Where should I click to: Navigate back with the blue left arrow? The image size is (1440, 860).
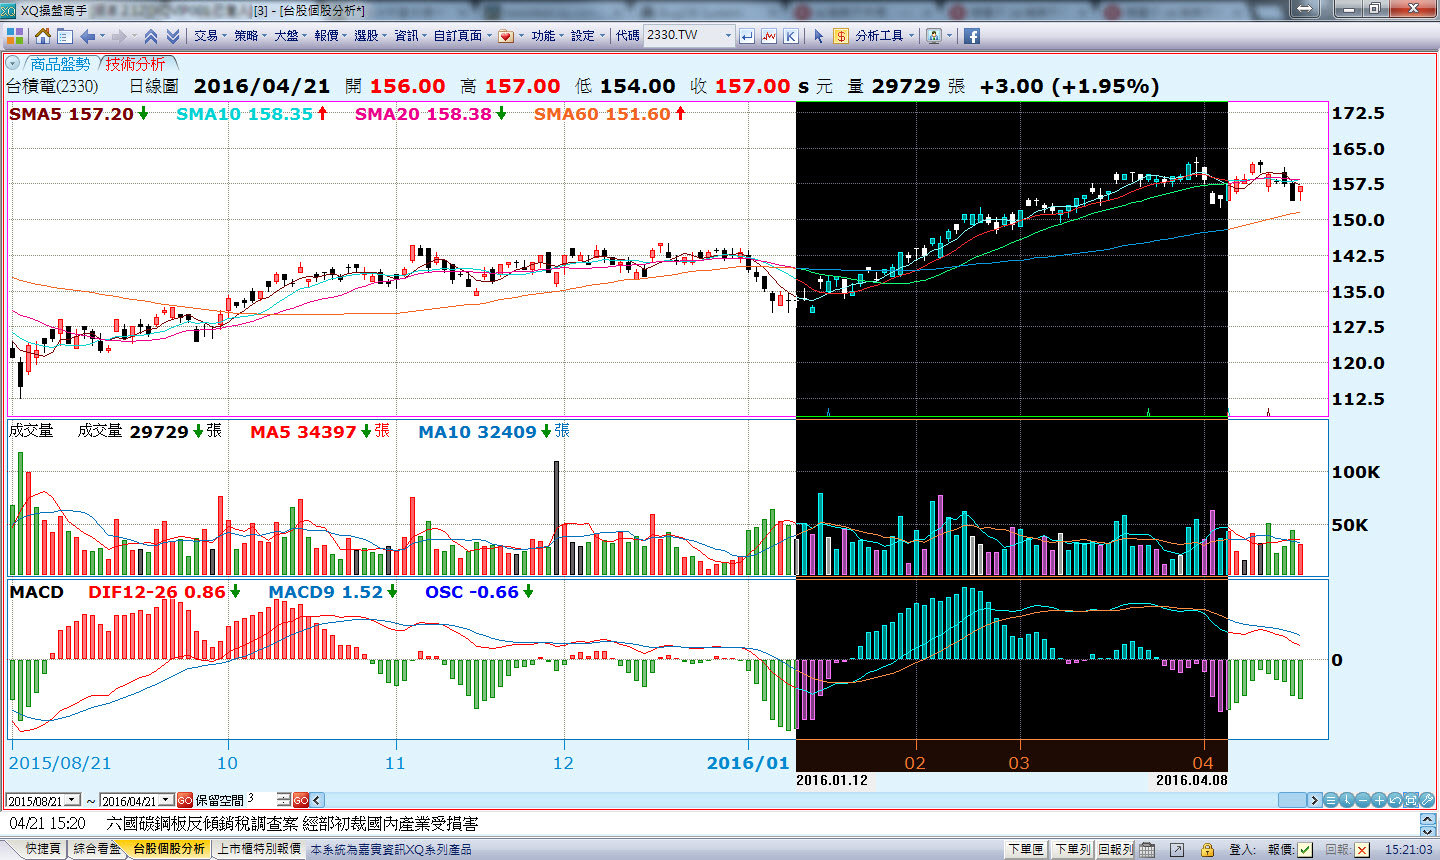click(88, 36)
